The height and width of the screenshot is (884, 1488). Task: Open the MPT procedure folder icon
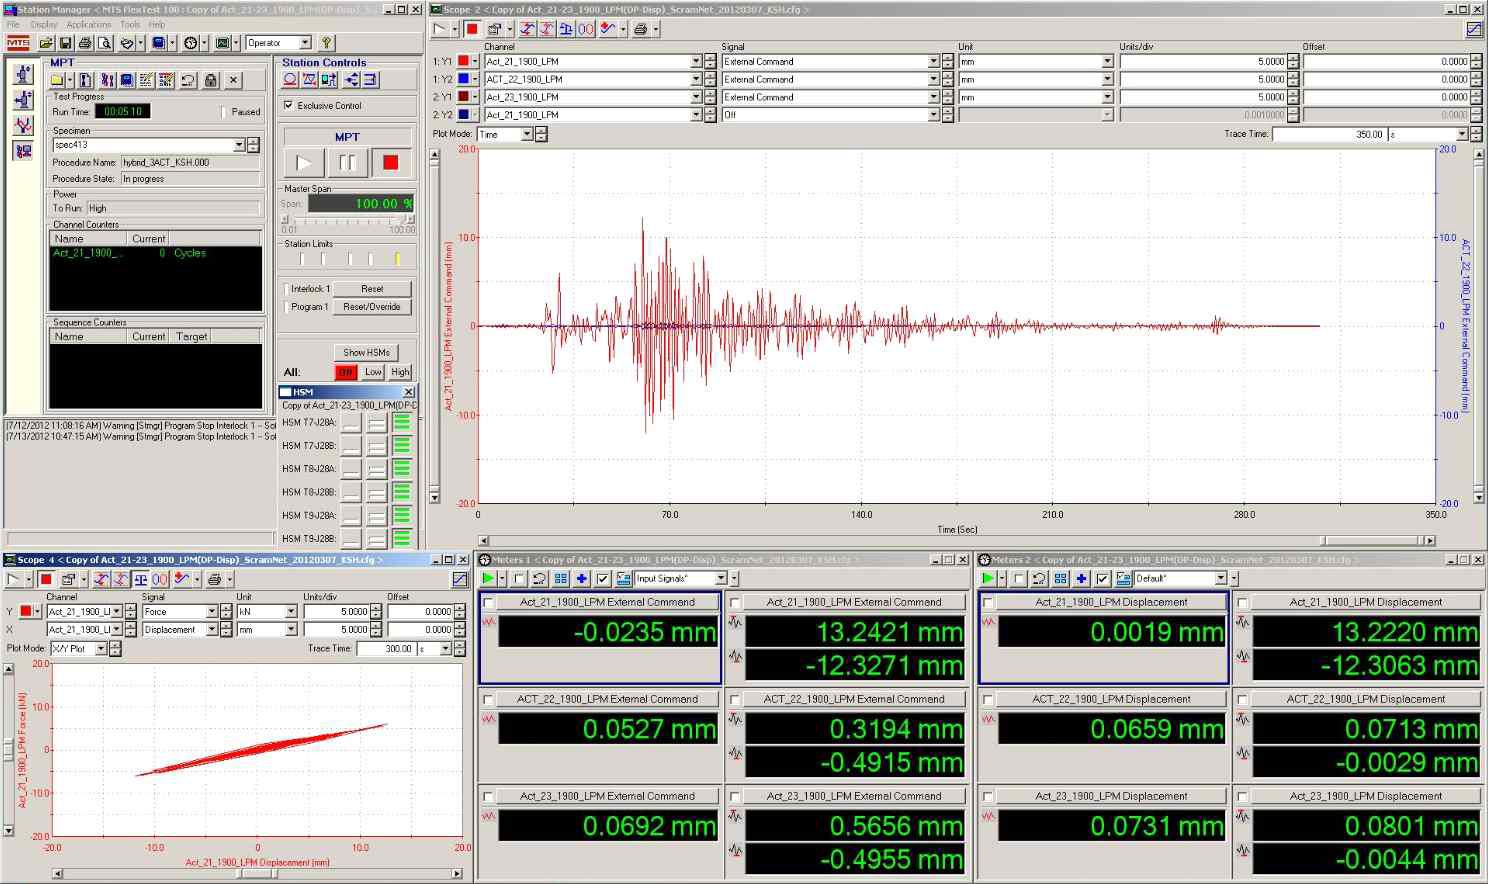click(x=57, y=80)
